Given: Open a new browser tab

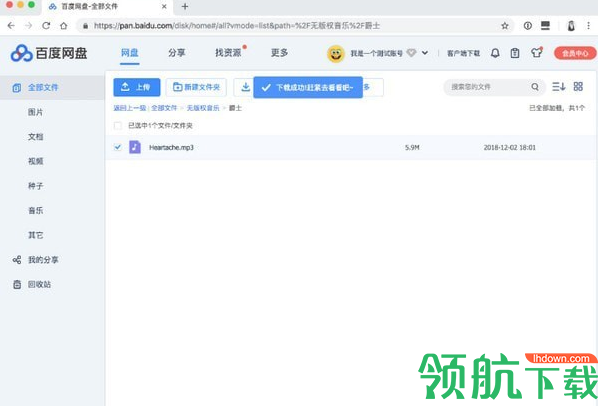Looking at the screenshot, I should tap(185, 6).
